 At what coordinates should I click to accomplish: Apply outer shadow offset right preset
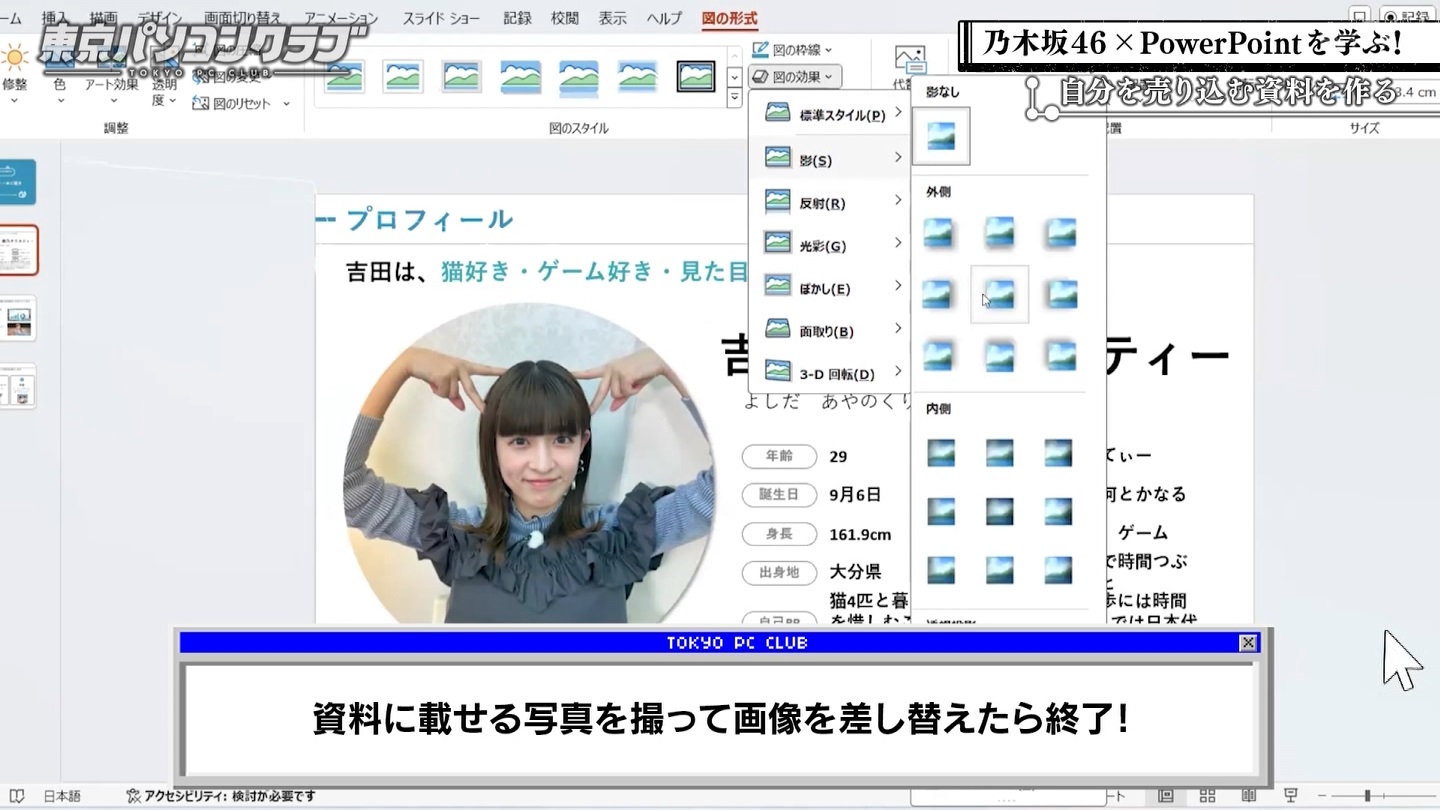coord(939,294)
